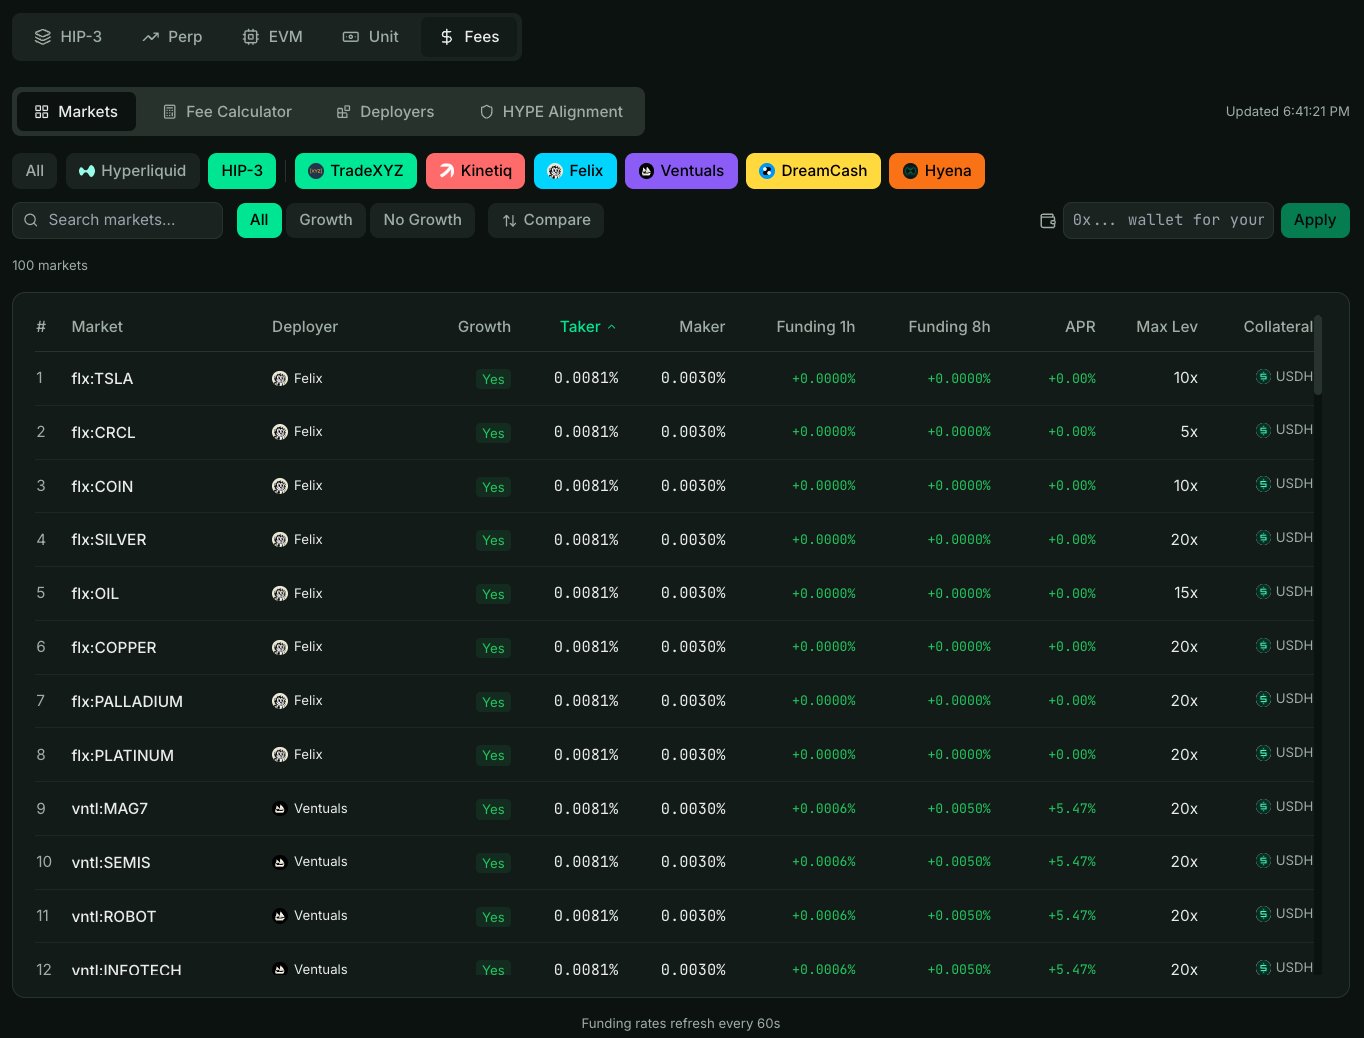Sort by the Funding 8h column header
This screenshot has height=1038, width=1364.
(x=948, y=327)
